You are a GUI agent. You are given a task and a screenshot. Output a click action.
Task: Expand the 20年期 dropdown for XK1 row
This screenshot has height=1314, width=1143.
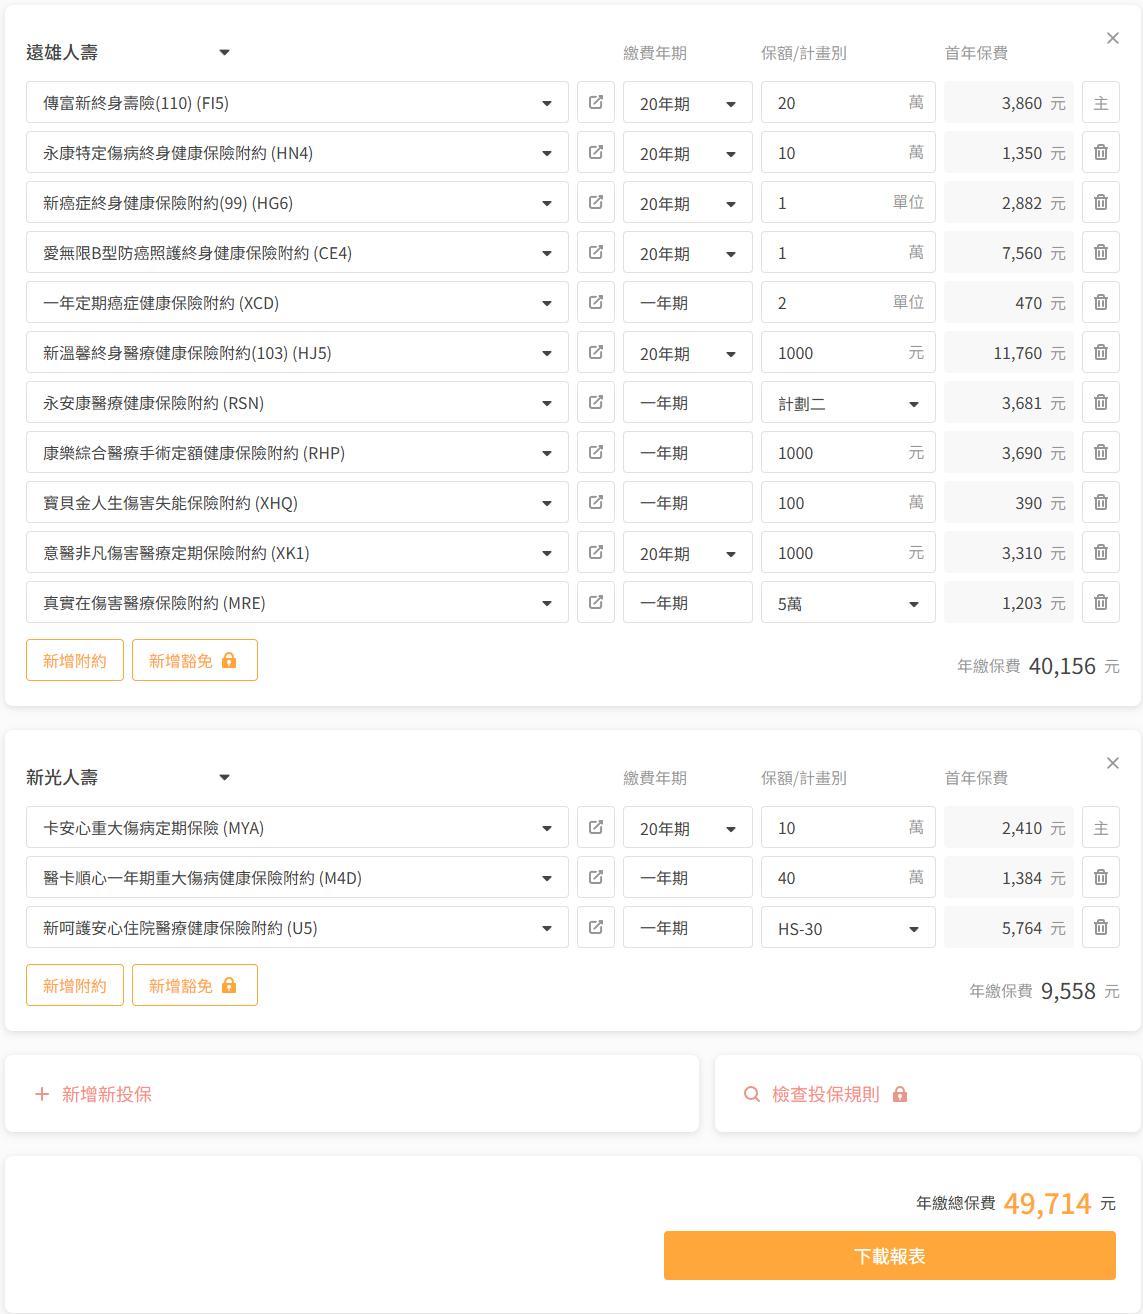tap(688, 552)
